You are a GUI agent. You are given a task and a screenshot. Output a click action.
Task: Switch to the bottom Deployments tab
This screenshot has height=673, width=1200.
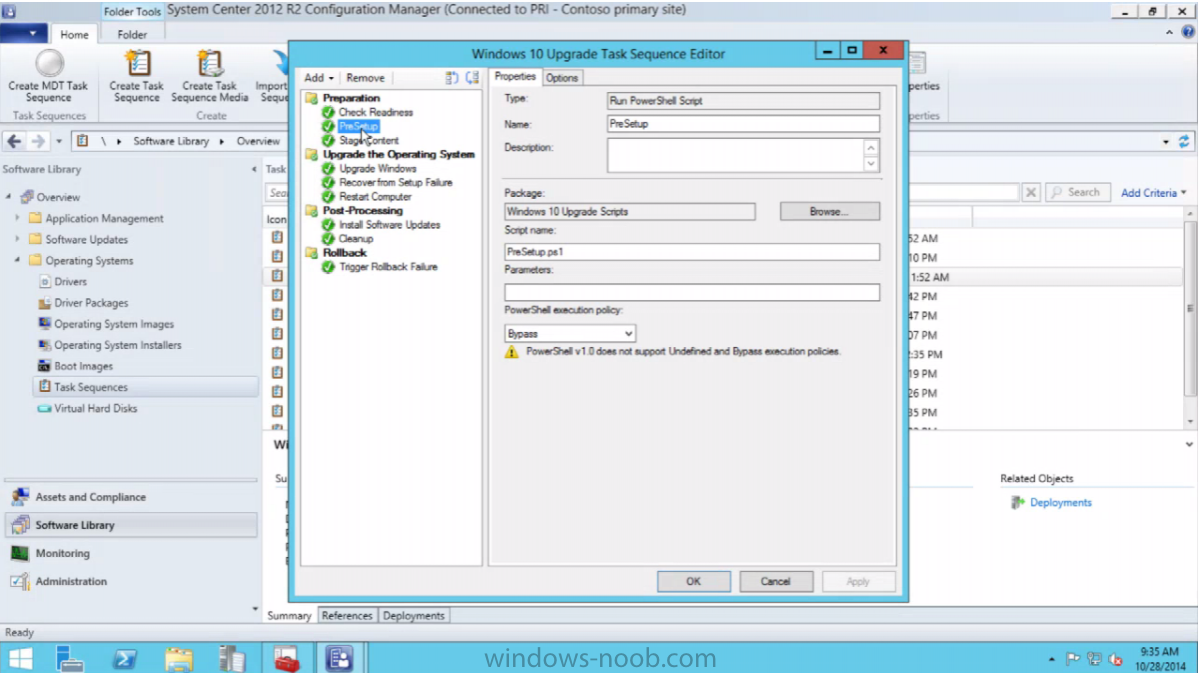tap(413, 616)
